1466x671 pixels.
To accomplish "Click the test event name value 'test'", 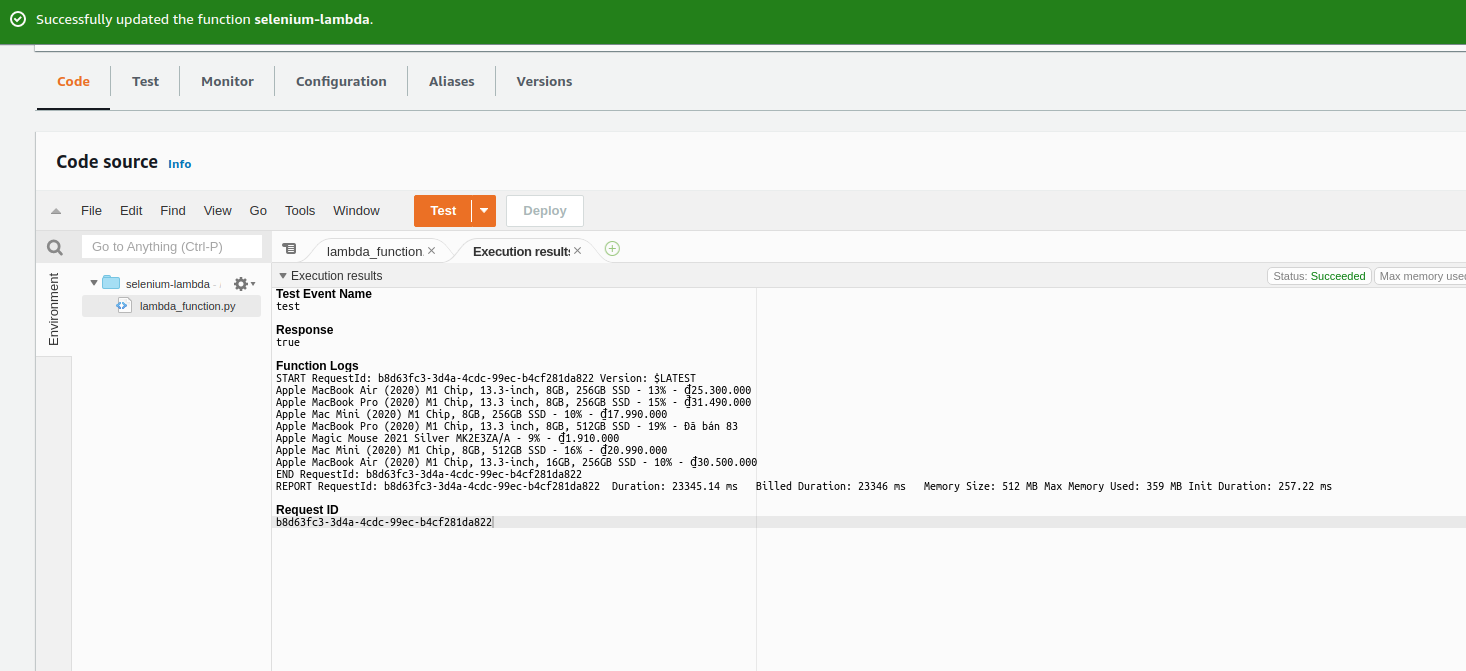I will (x=288, y=307).
